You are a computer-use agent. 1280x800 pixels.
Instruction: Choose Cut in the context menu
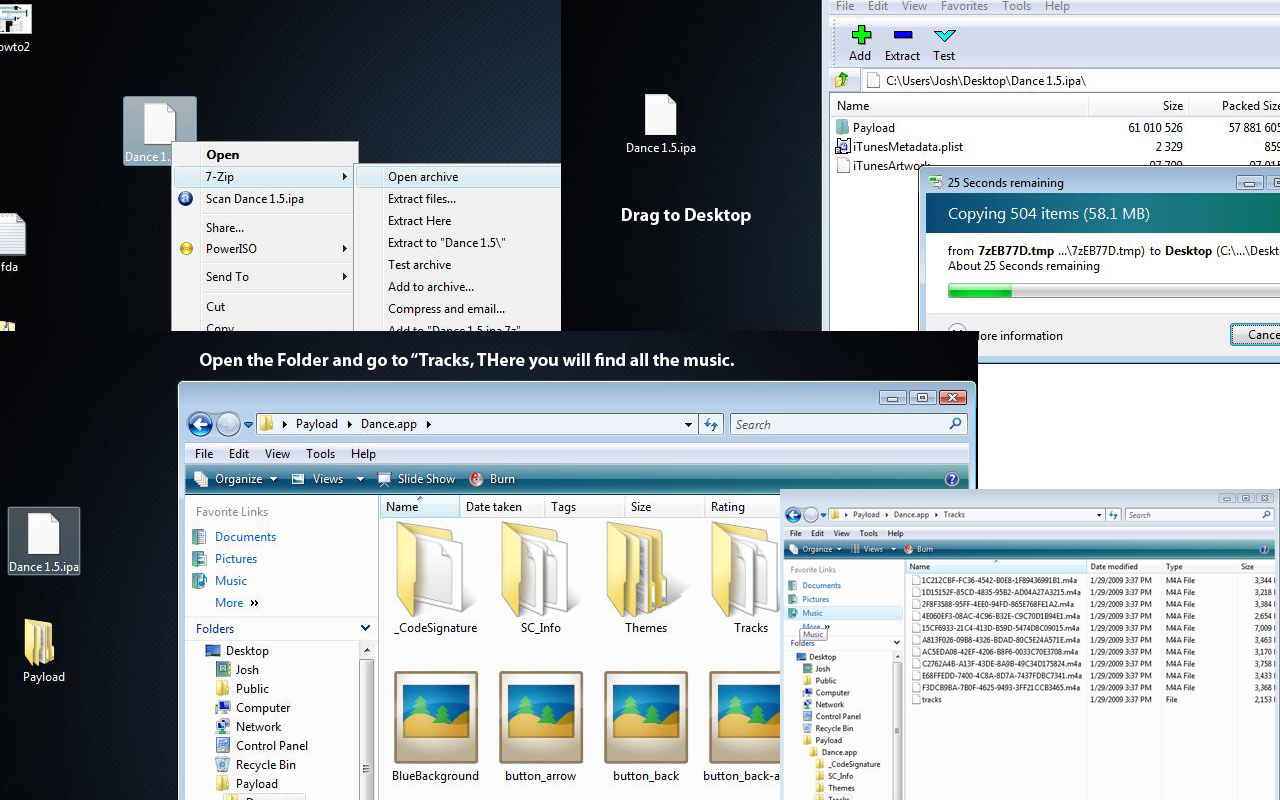[x=216, y=306]
